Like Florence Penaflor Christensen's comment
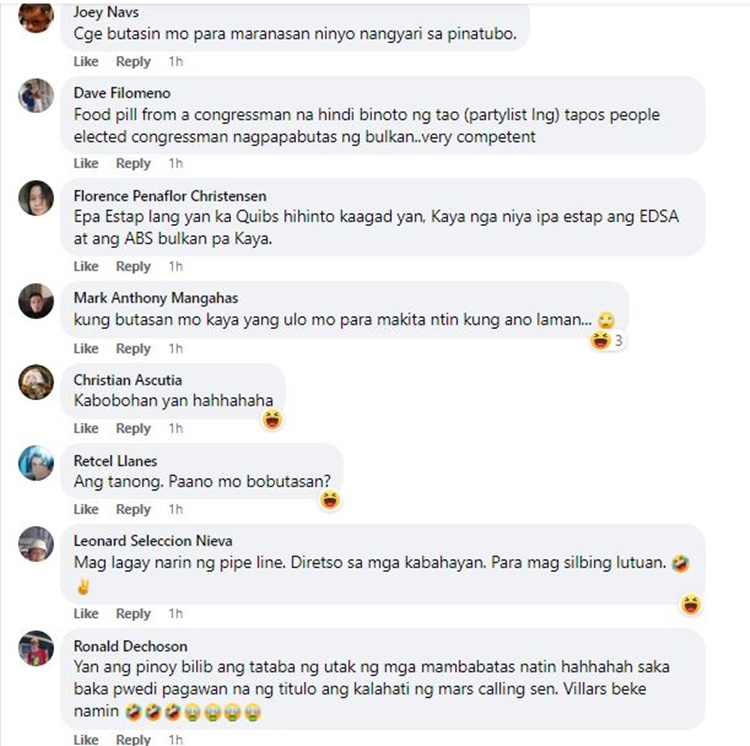Viewport: 750px width, 746px height. [86, 266]
